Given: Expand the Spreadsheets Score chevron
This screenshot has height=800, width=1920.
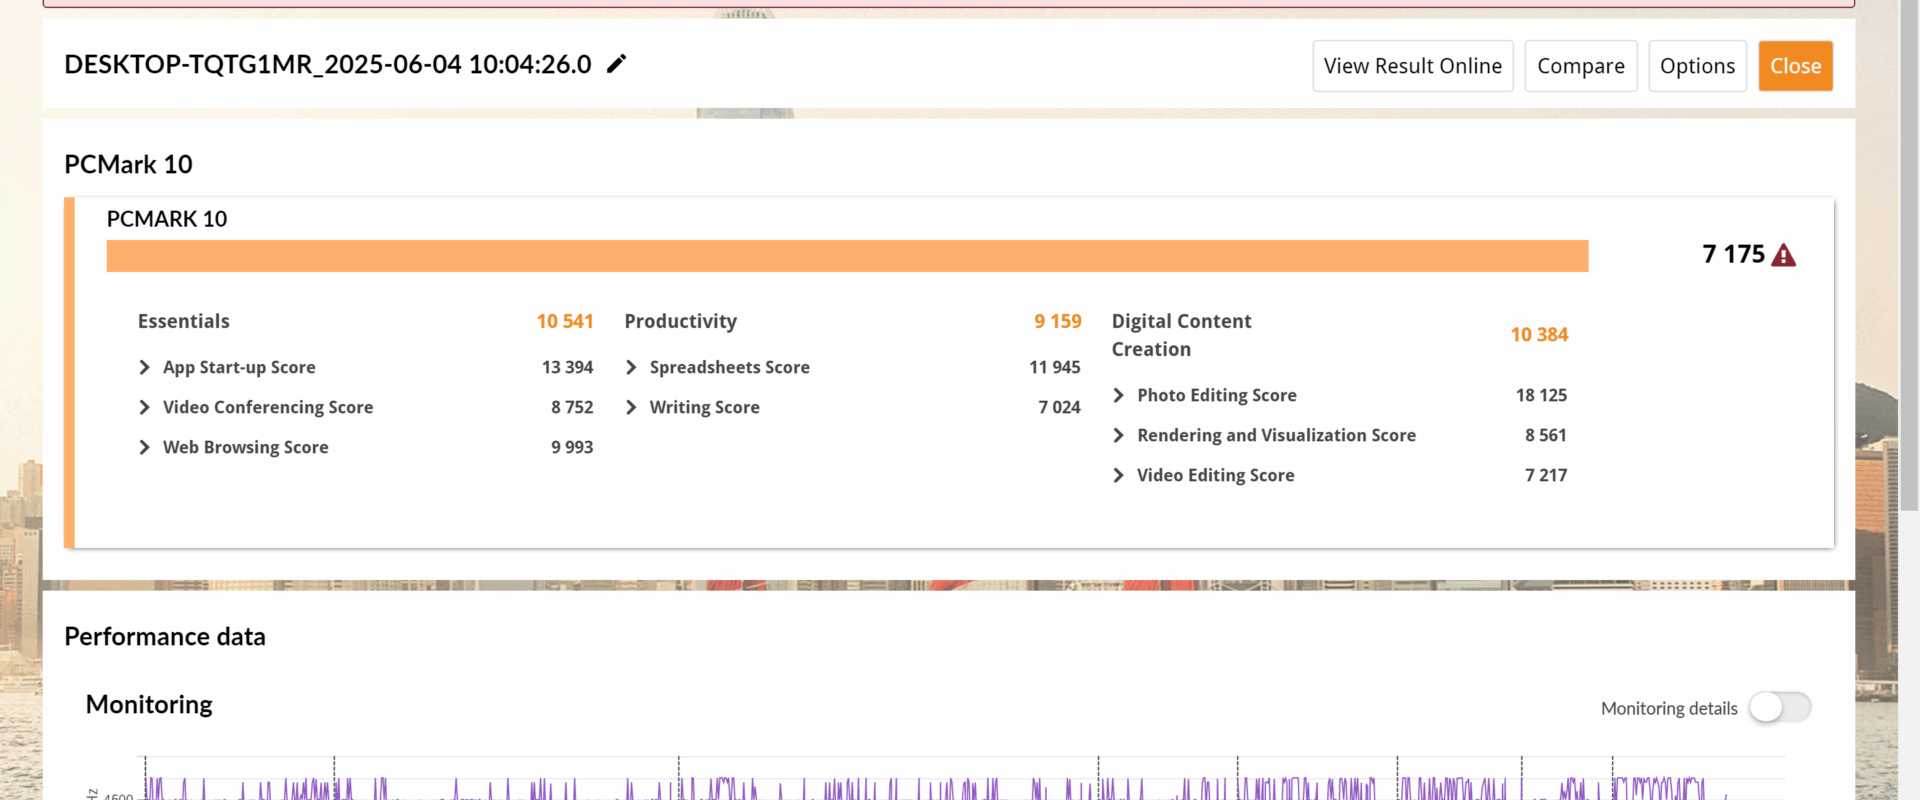Looking at the screenshot, I should tap(631, 367).
